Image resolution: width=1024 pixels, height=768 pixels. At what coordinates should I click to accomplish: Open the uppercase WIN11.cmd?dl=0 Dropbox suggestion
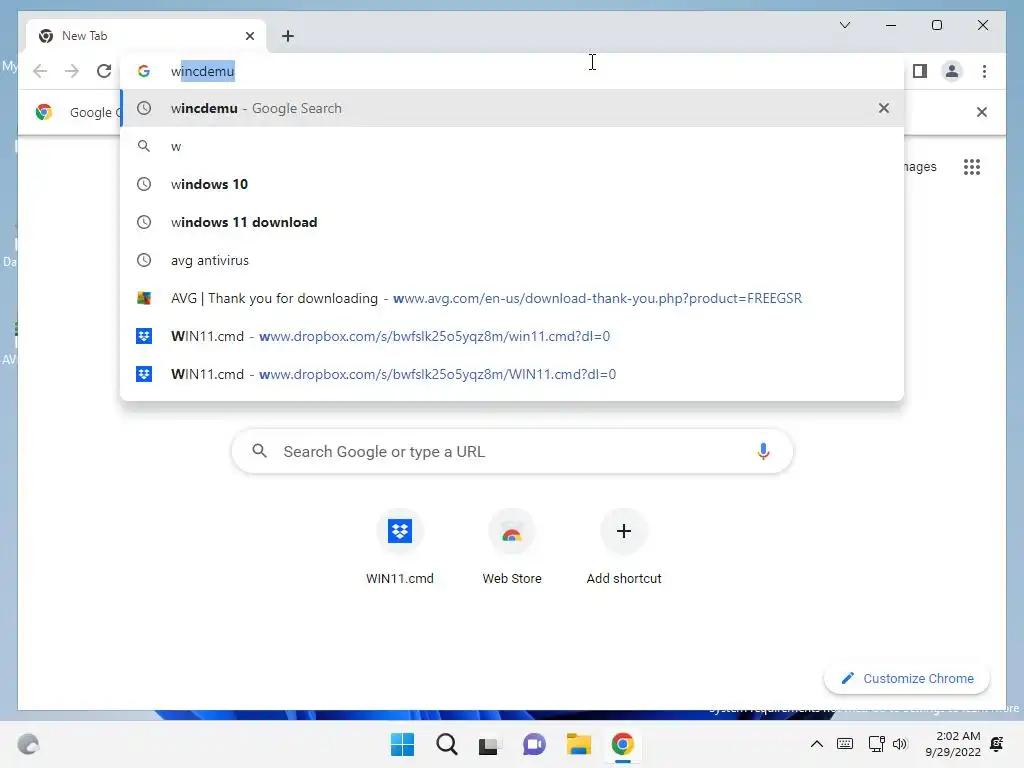tap(512, 374)
